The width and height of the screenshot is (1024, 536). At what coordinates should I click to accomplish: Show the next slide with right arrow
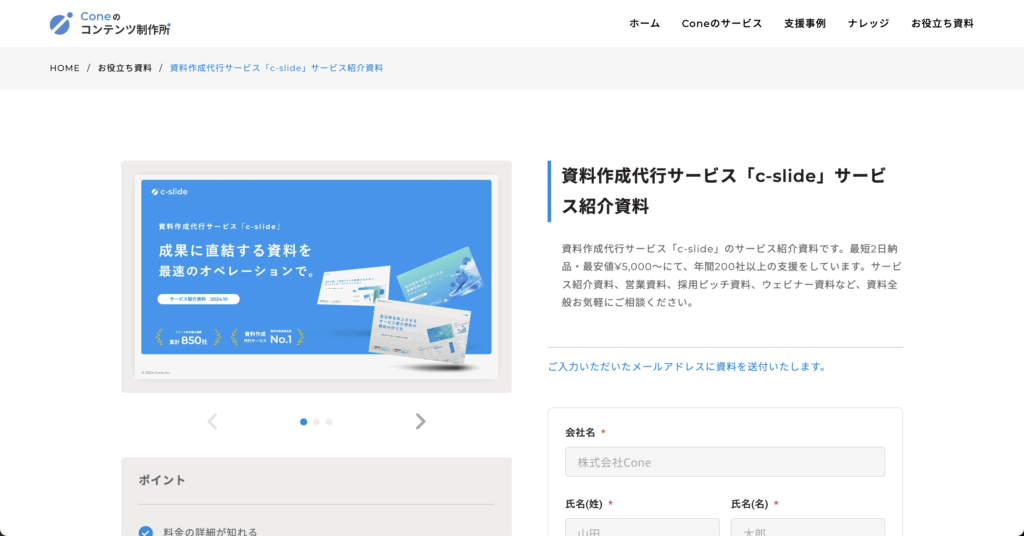coord(421,422)
